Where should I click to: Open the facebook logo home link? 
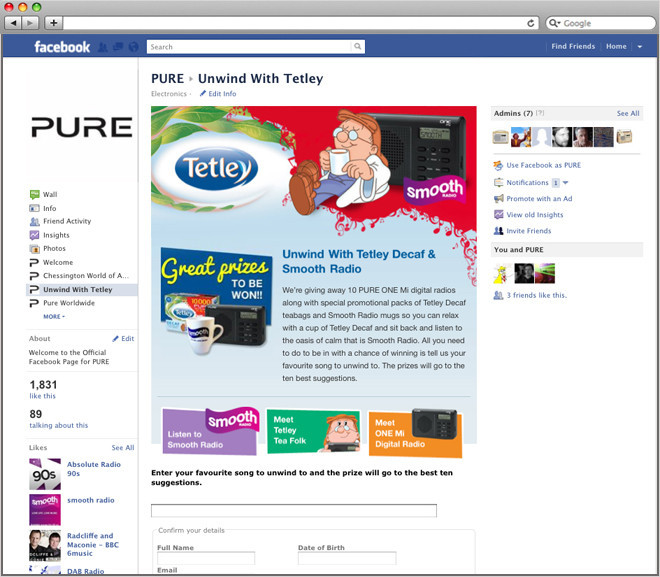click(62, 47)
